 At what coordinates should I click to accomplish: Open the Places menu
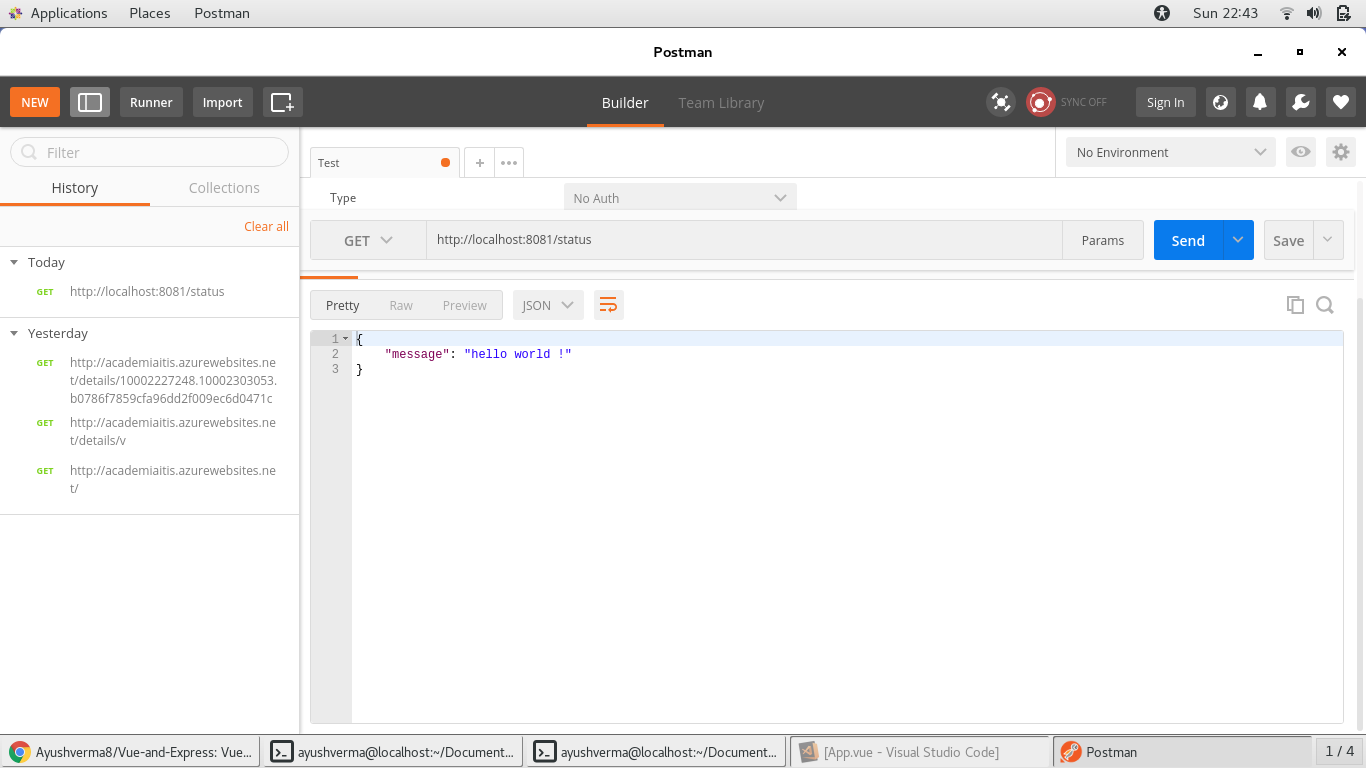(150, 13)
